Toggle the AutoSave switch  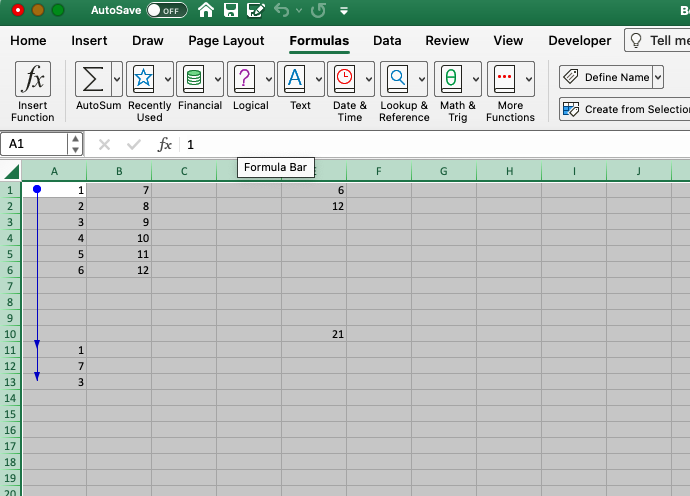coord(167,10)
